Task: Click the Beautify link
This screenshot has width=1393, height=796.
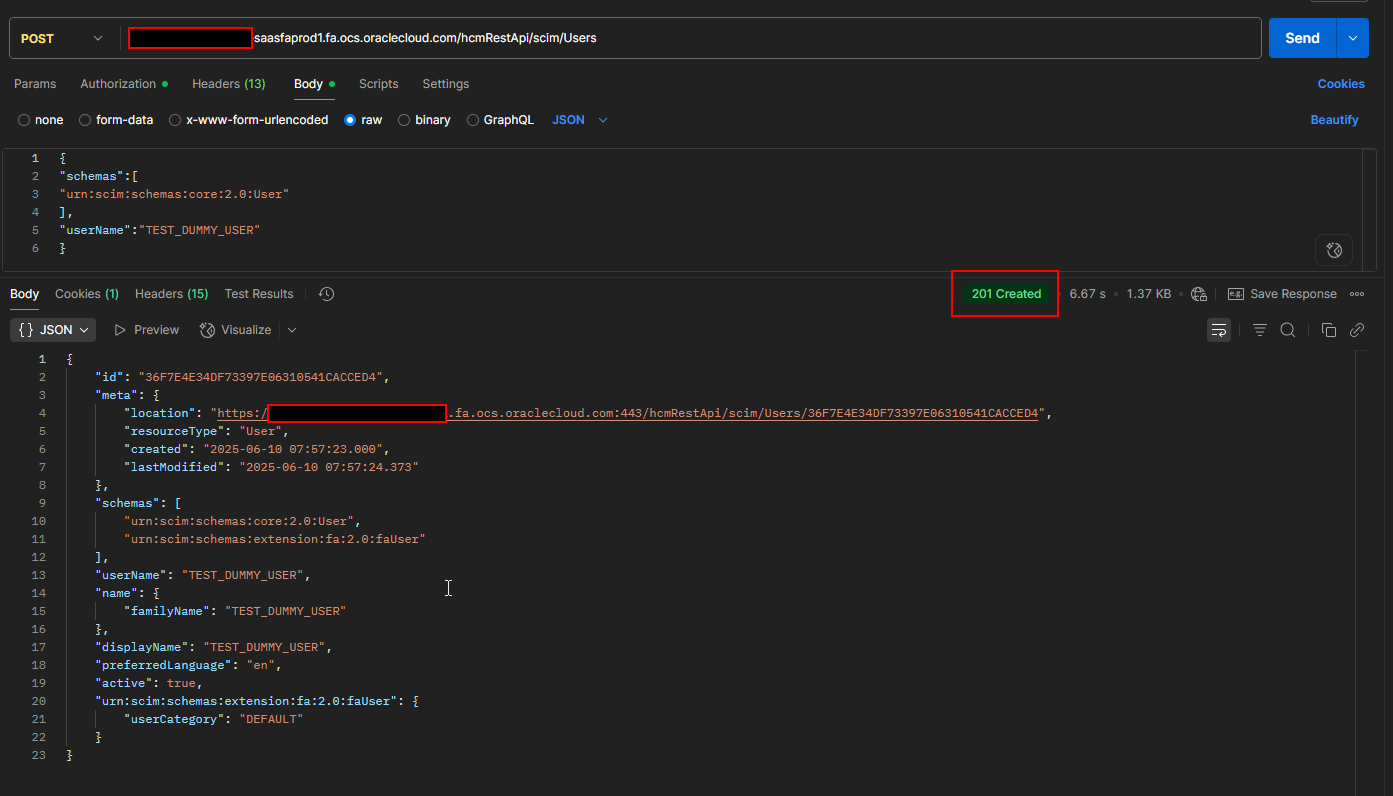Action: (x=1334, y=120)
